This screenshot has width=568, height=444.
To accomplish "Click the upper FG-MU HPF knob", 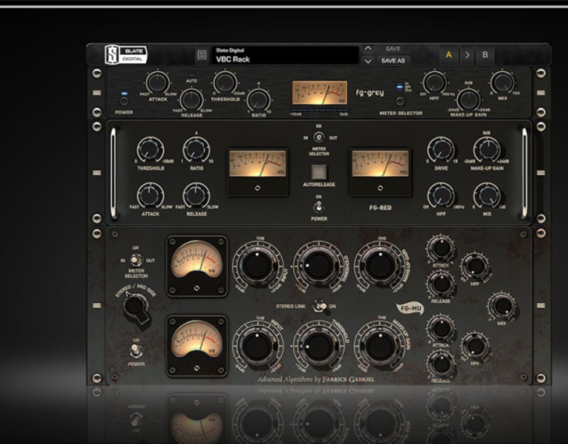I will 475,267.
